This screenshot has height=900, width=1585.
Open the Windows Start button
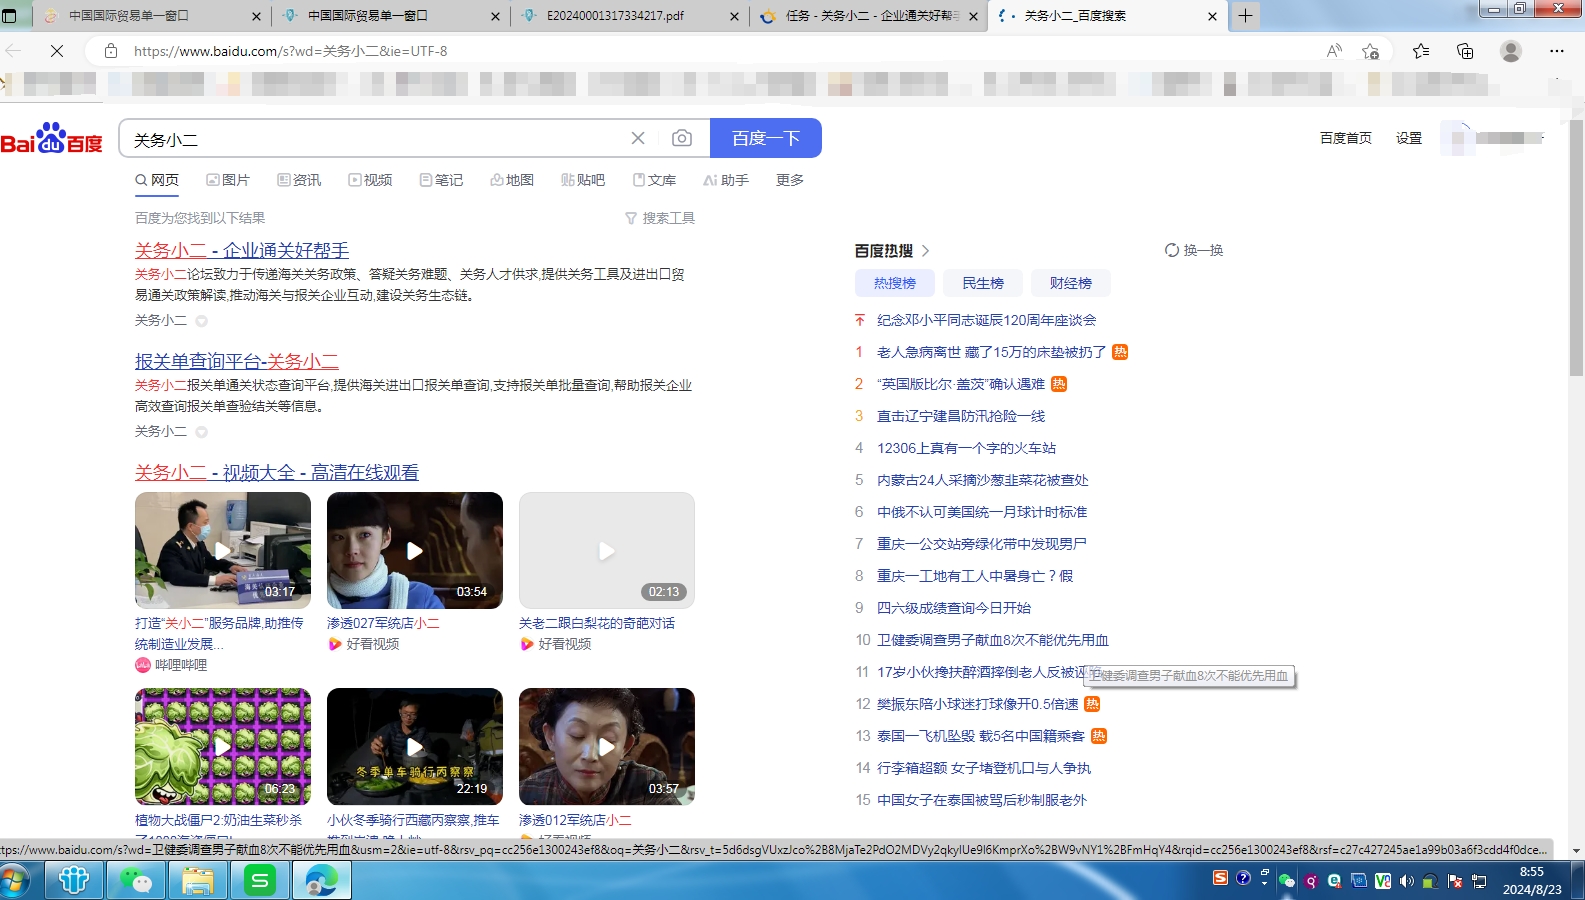(x=14, y=881)
